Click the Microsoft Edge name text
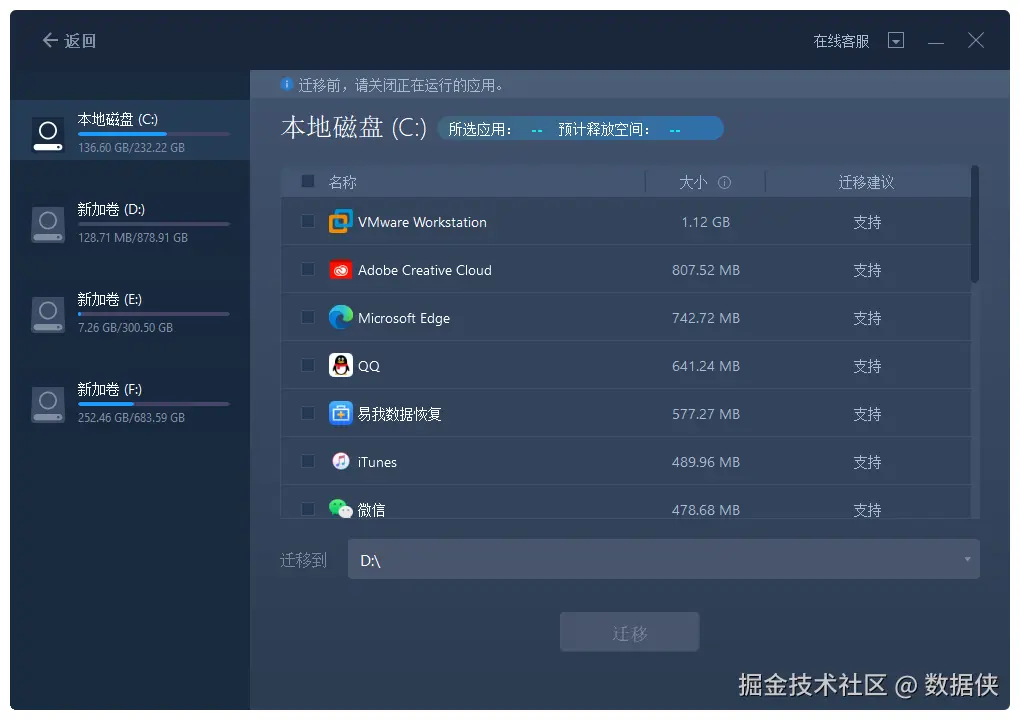 [x=404, y=318]
